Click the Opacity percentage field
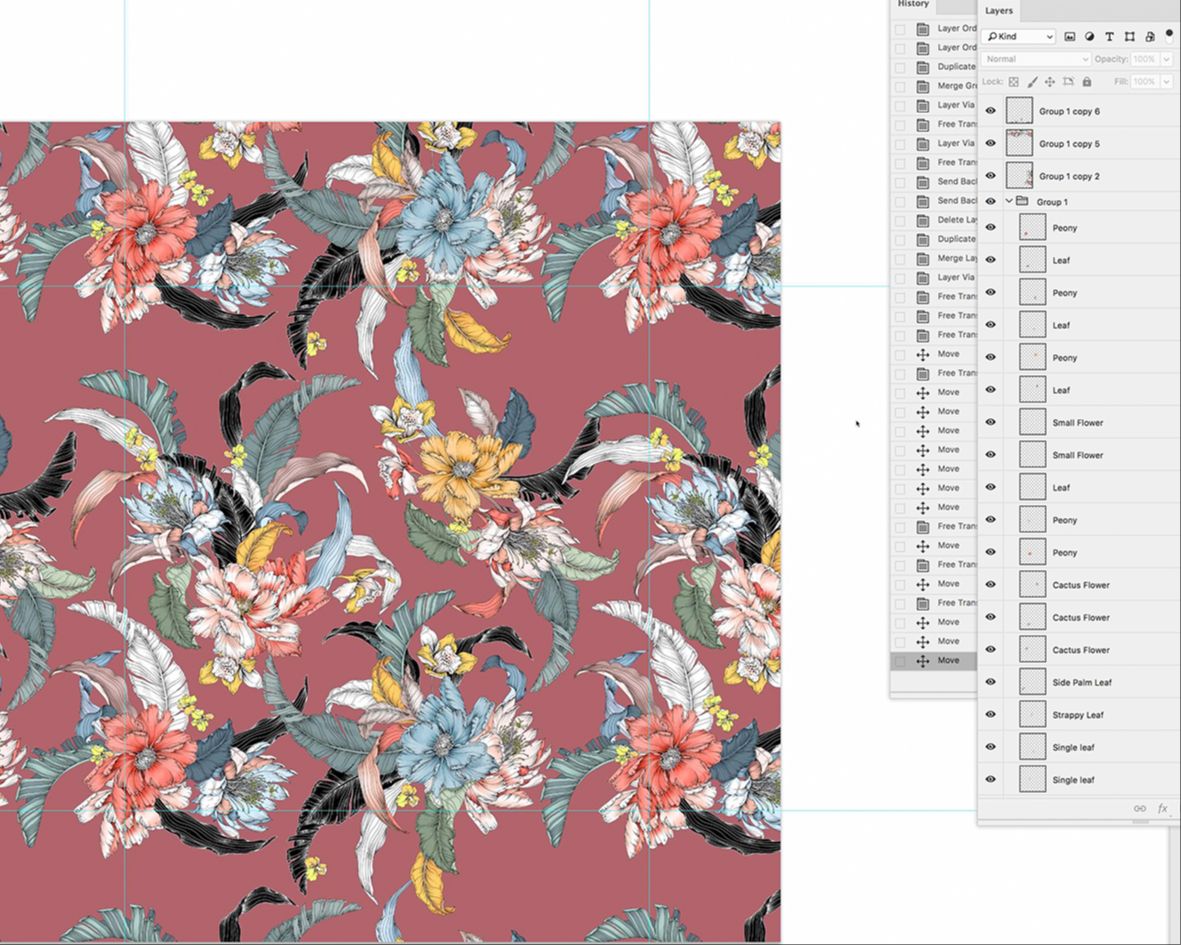1181x945 pixels. (x=1144, y=59)
